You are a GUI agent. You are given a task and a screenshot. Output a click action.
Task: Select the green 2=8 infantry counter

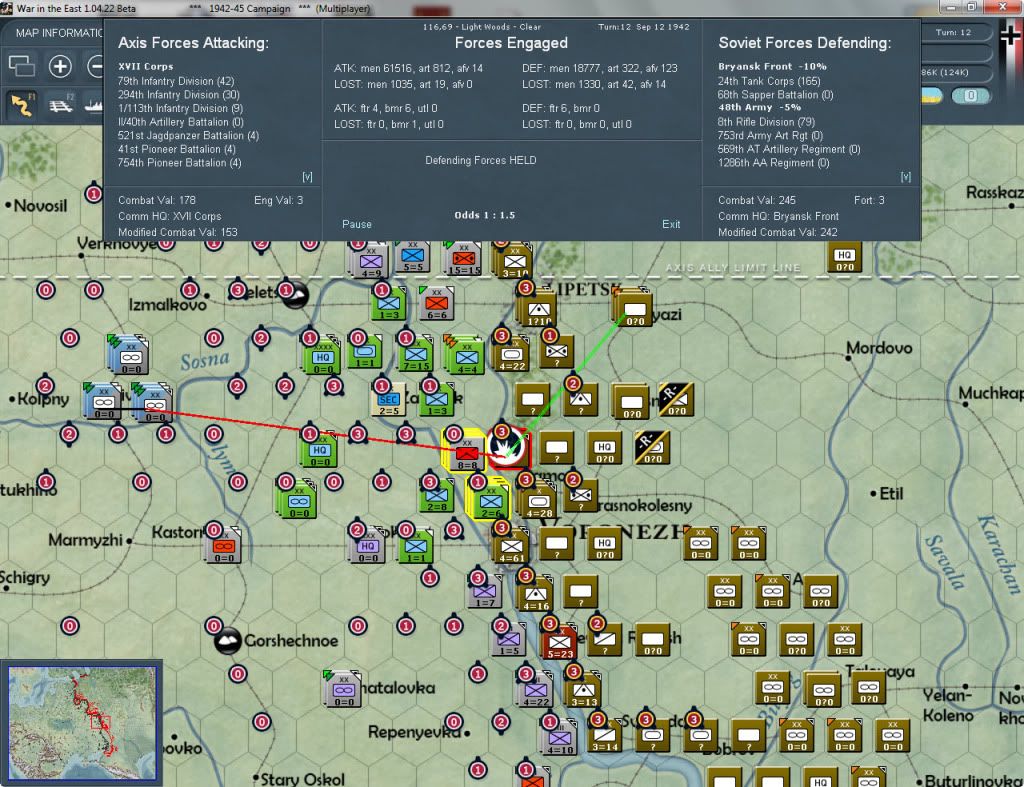(x=437, y=496)
